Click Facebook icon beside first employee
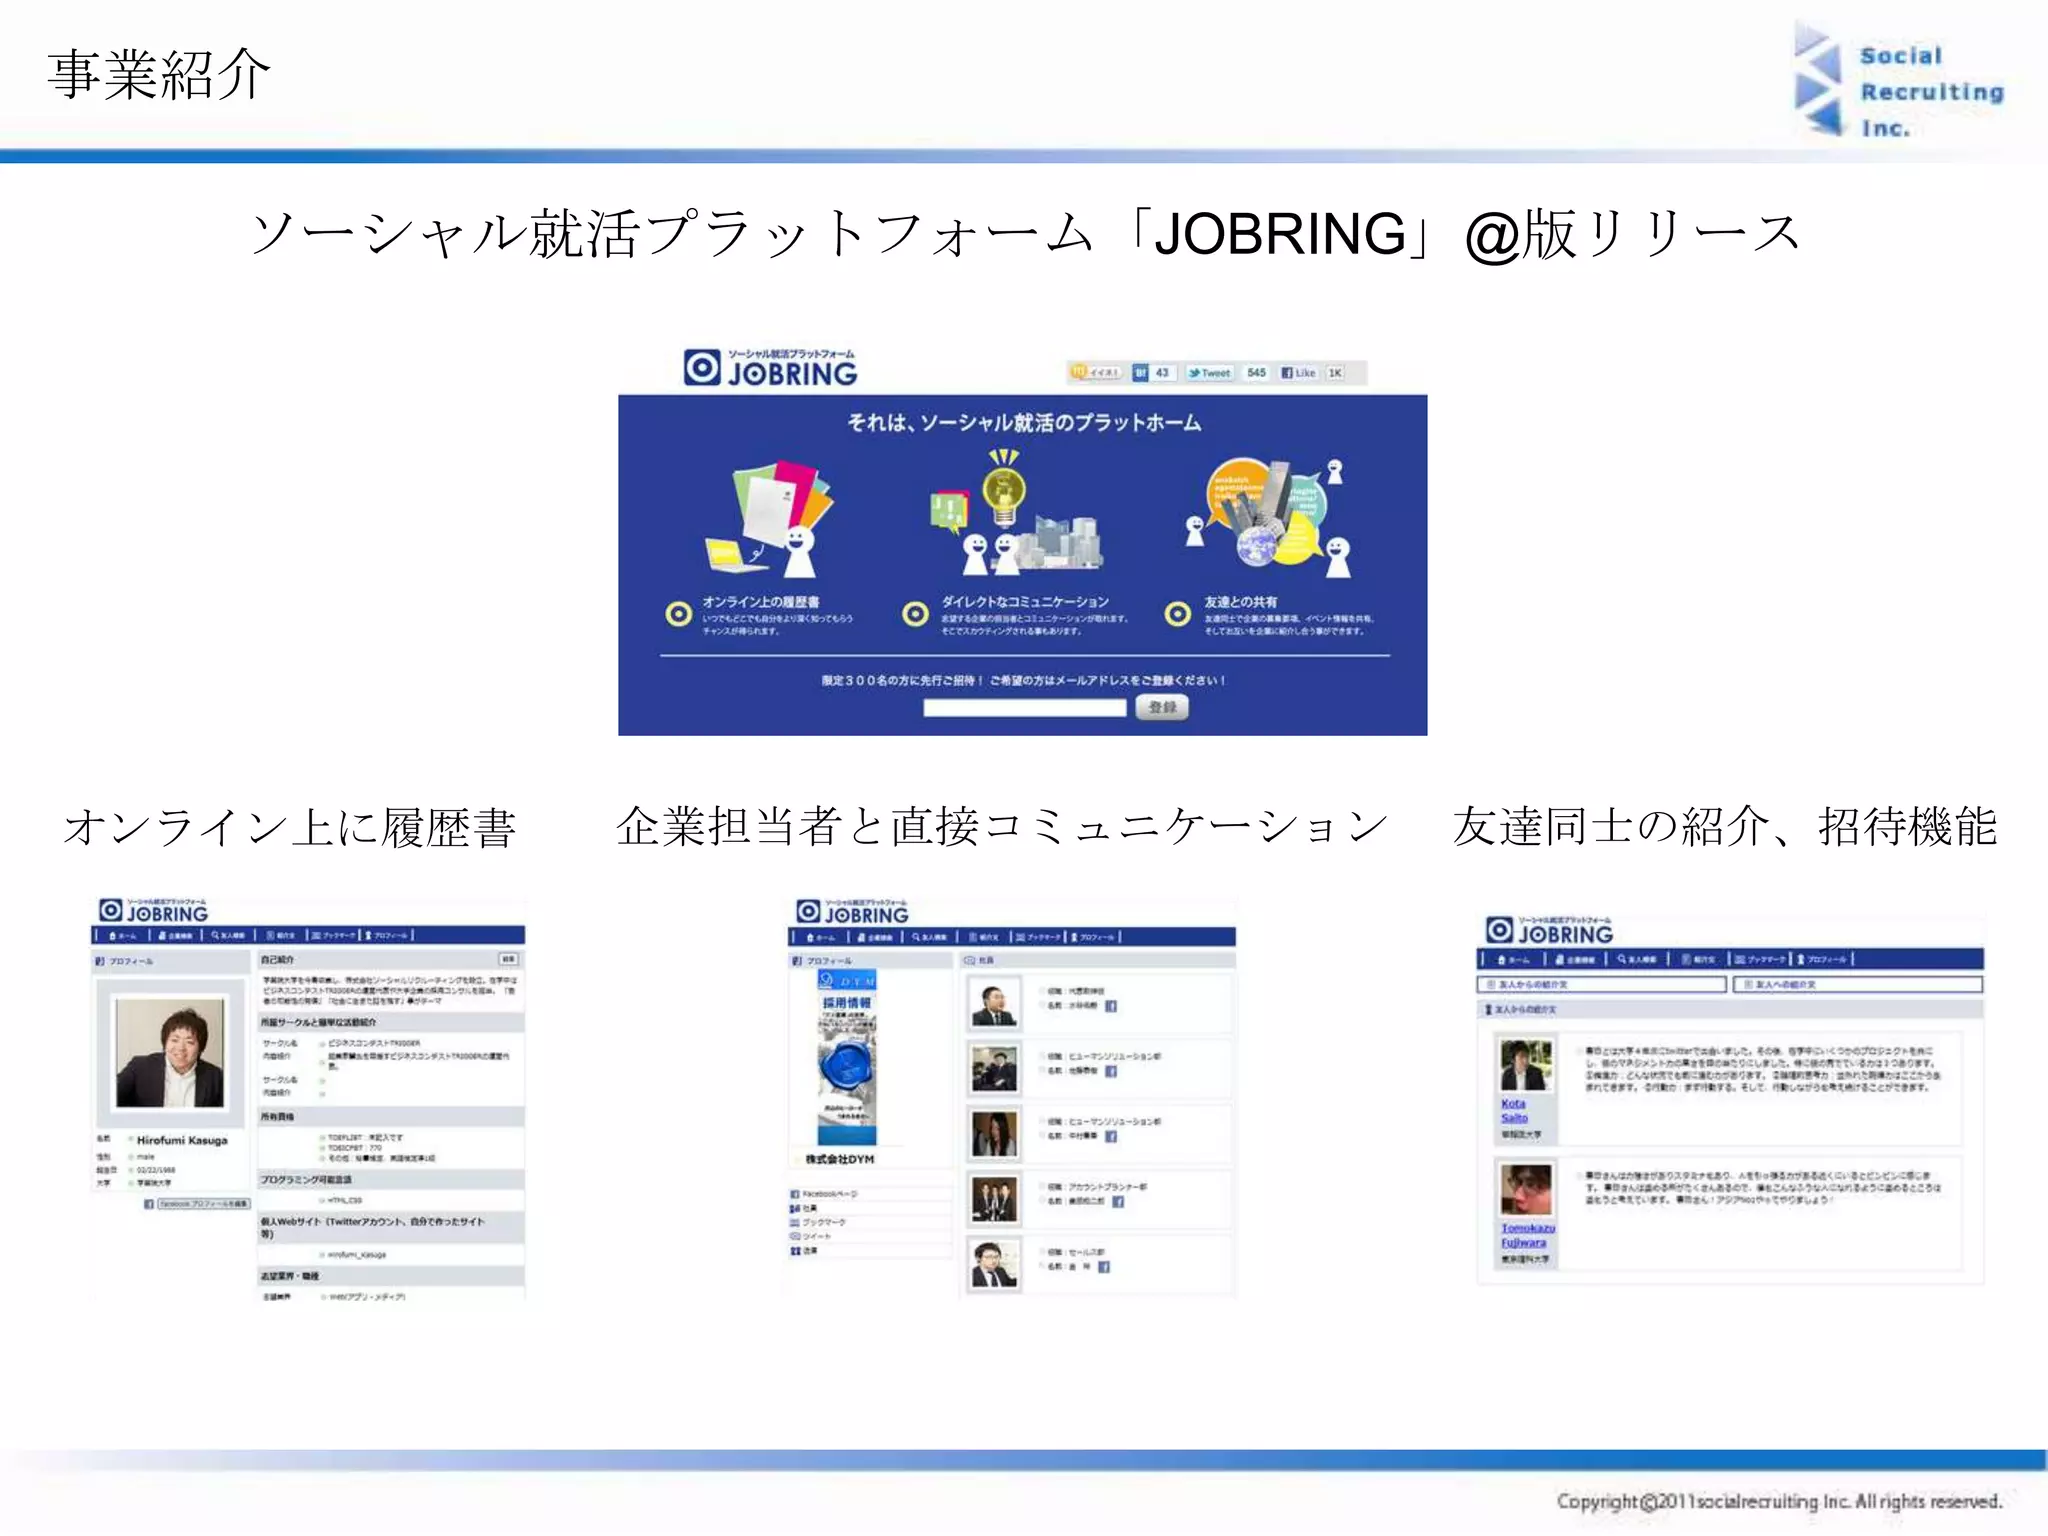 point(1110,1006)
